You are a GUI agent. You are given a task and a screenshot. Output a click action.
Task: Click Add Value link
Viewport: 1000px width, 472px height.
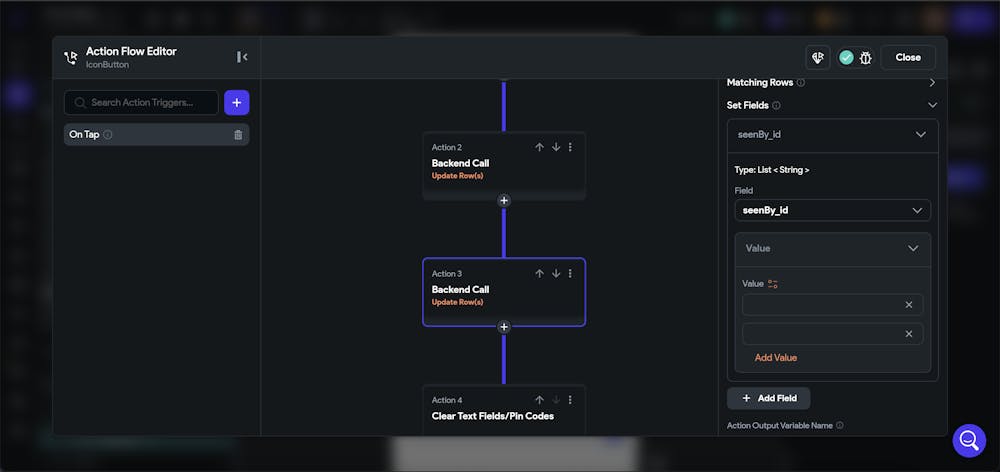point(776,358)
